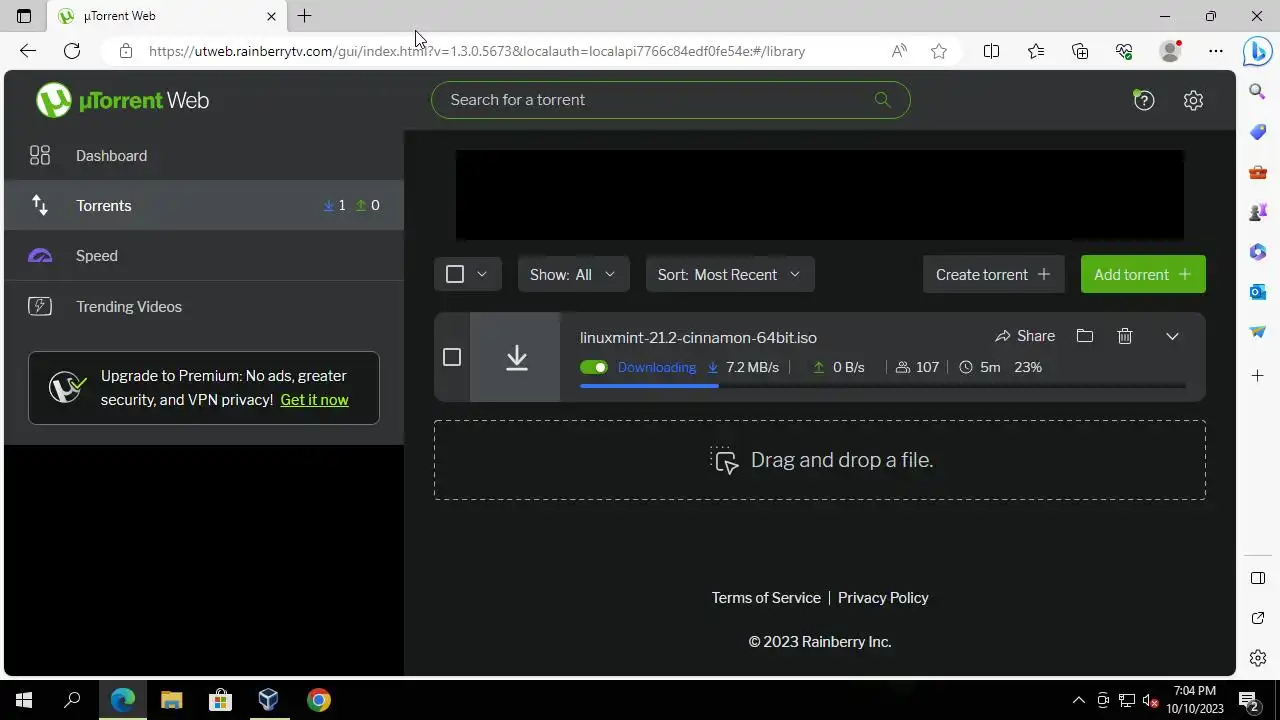
Task: Open File Explorer from taskbar
Action: click(x=171, y=700)
